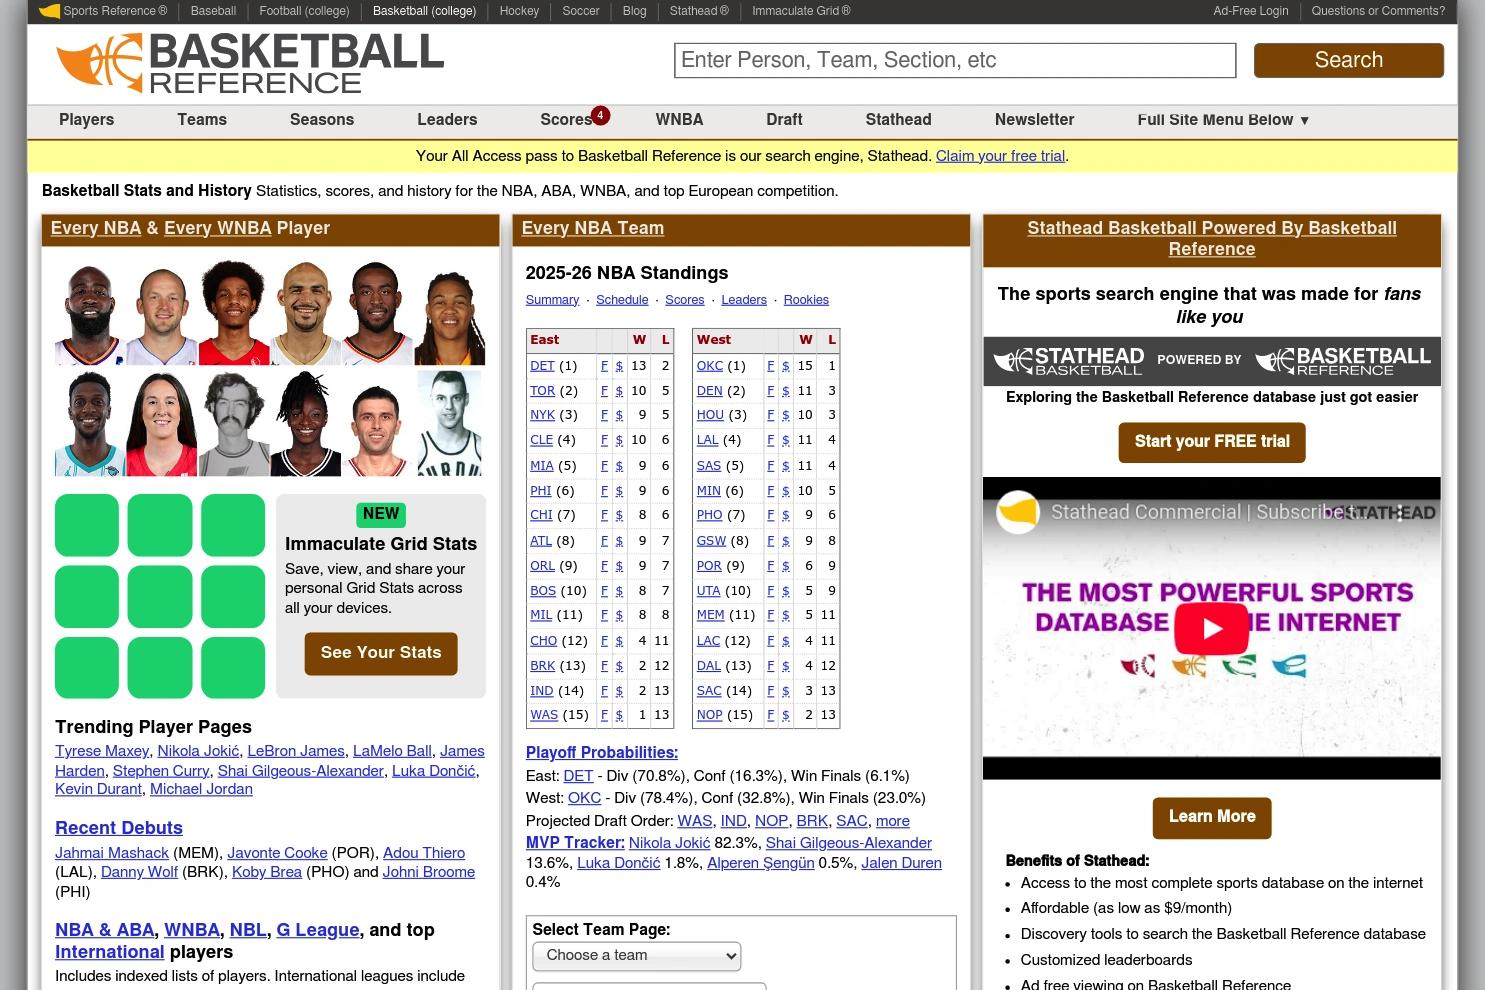Open LeBron James's trending player page
Screen dimensions: 1485x990
coord(295,751)
